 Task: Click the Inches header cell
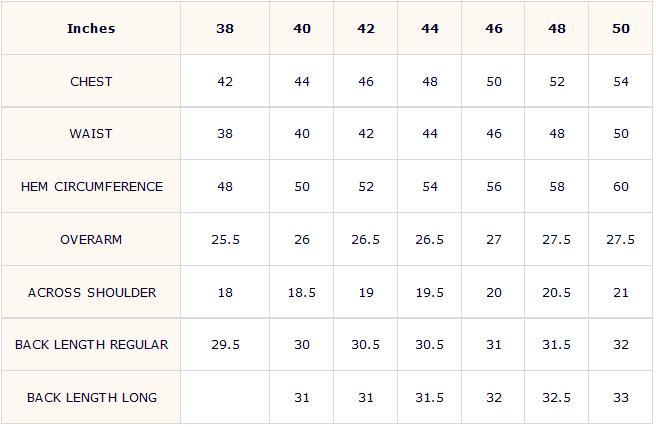91,28
